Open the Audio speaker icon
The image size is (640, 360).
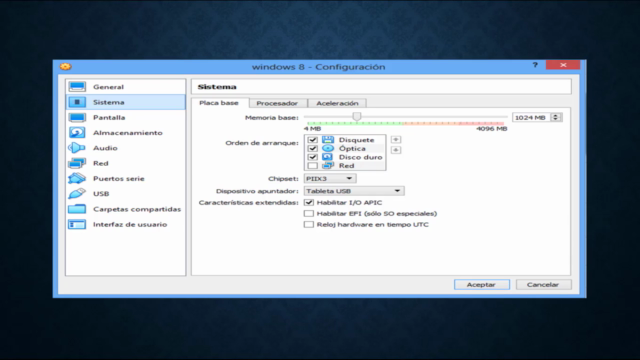tap(77, 148)
